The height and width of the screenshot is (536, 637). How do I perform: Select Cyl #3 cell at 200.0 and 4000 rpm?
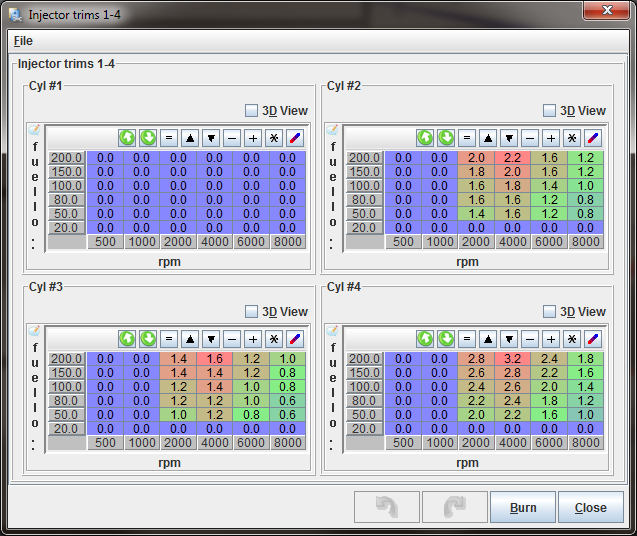(214, 359)
